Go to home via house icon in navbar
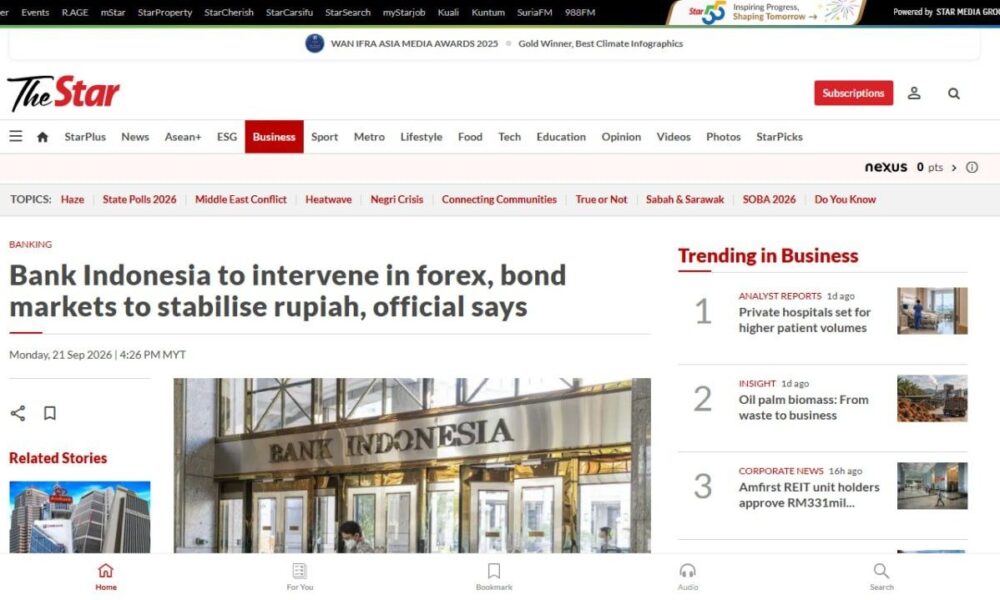This screenshot has width=1000, height=600. click(43, 137)
